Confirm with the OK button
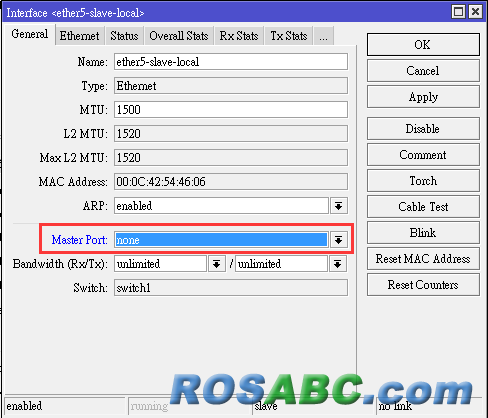The image size is (488, 418). [423, 44]
